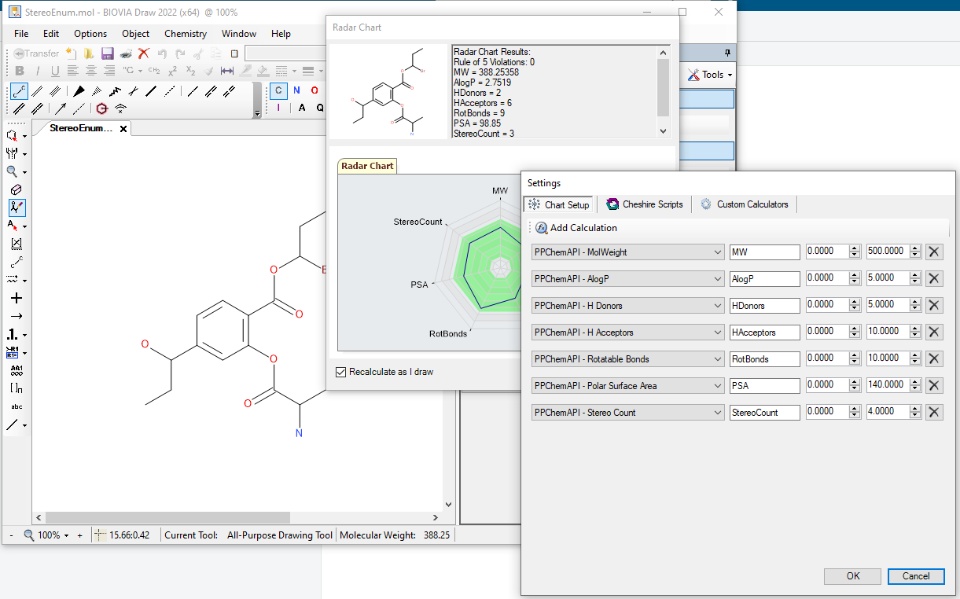Image resolution: width=960 pixels, height=599 pixels.
Task: Click the canvas horizontal scrollbar thumb
Action: point(168,518)
